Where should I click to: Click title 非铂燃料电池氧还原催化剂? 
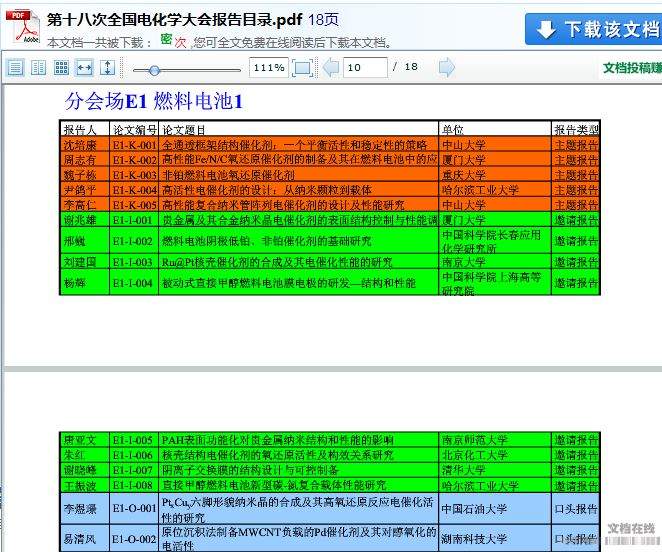coord(228,175)
